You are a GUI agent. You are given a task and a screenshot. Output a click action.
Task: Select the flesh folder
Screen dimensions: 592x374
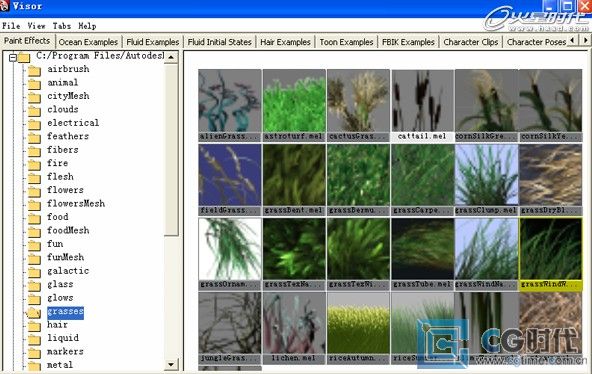click(x=60, y=177)
